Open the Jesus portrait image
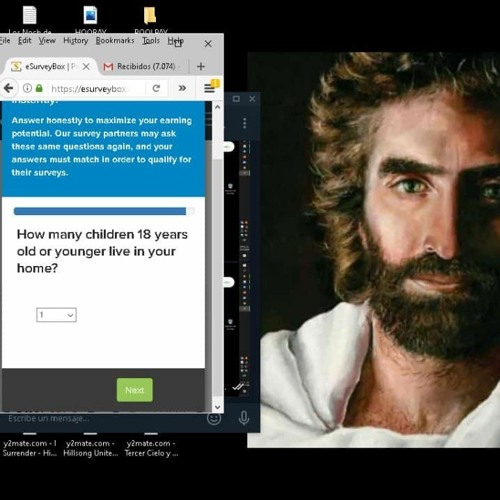The image size is (500, 500). (373, 249)
